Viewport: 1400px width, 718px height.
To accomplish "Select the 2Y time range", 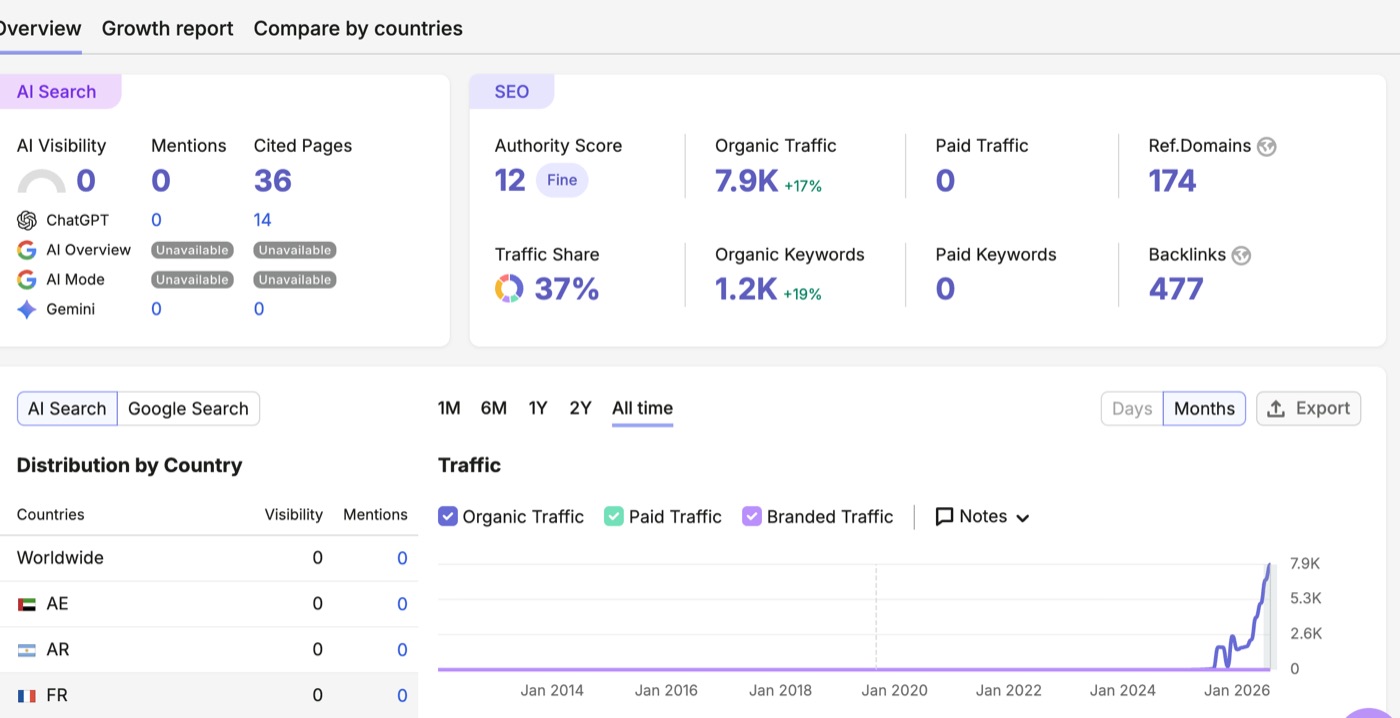I will (x=580, y=408).
